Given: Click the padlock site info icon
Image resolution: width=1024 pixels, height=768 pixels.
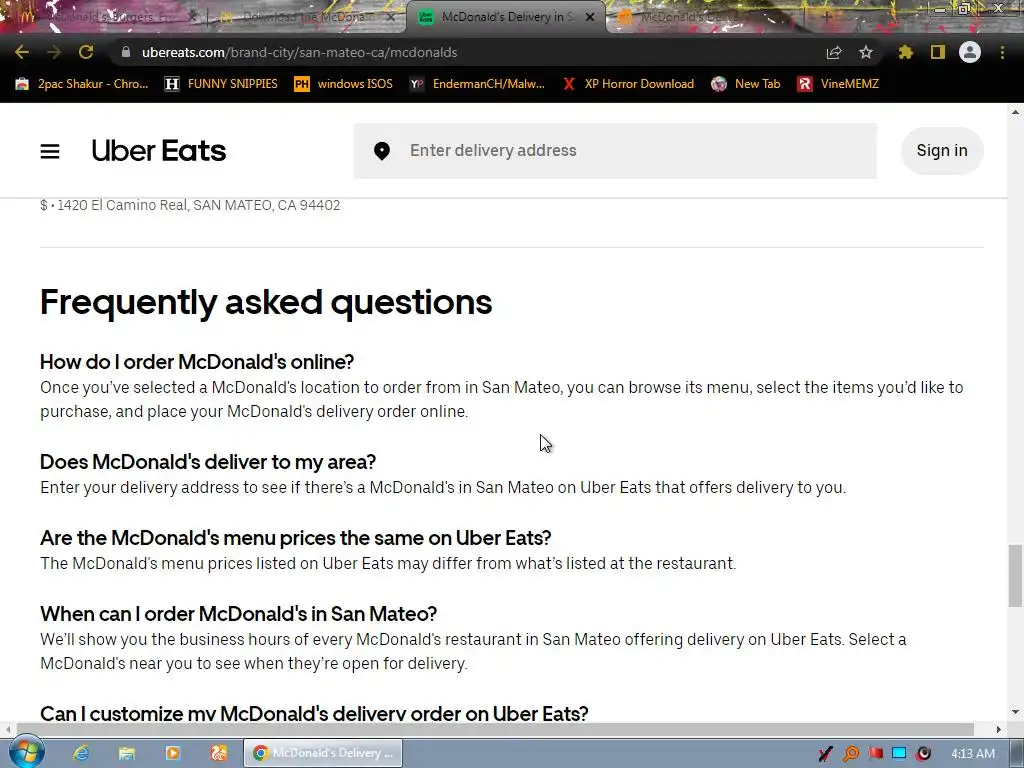Looking at the screenshot, I should (x=126, y=52).
